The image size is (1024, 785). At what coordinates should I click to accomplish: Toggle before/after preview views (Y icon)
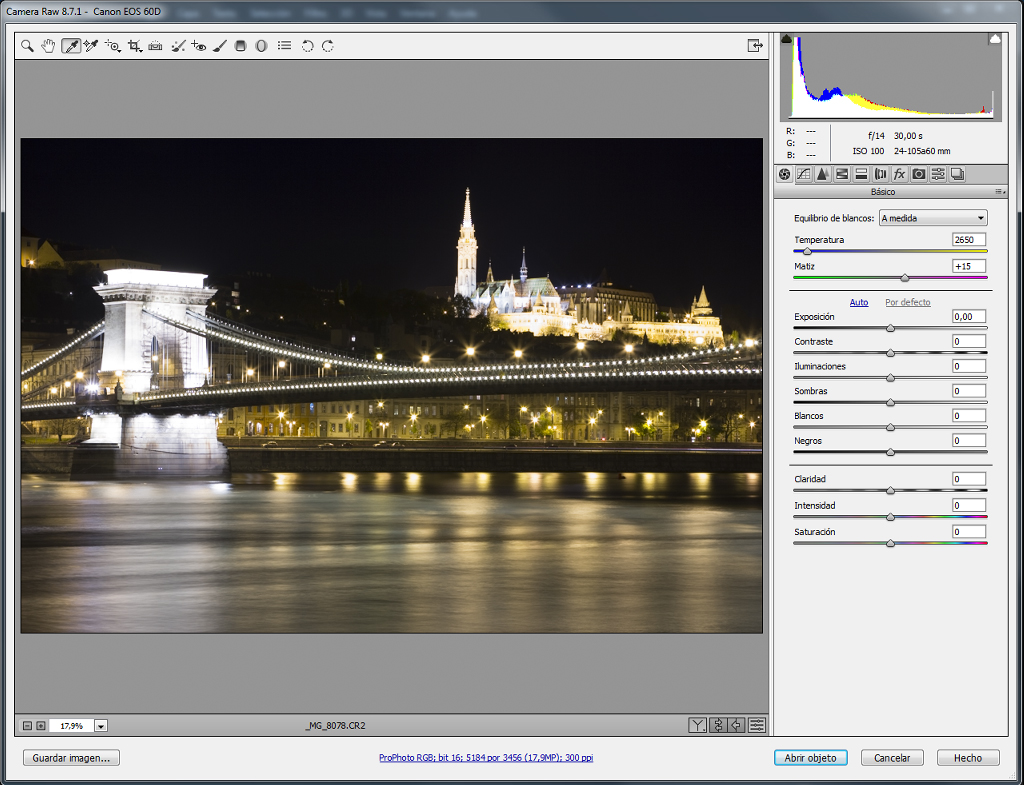click(x=697, y=725)
